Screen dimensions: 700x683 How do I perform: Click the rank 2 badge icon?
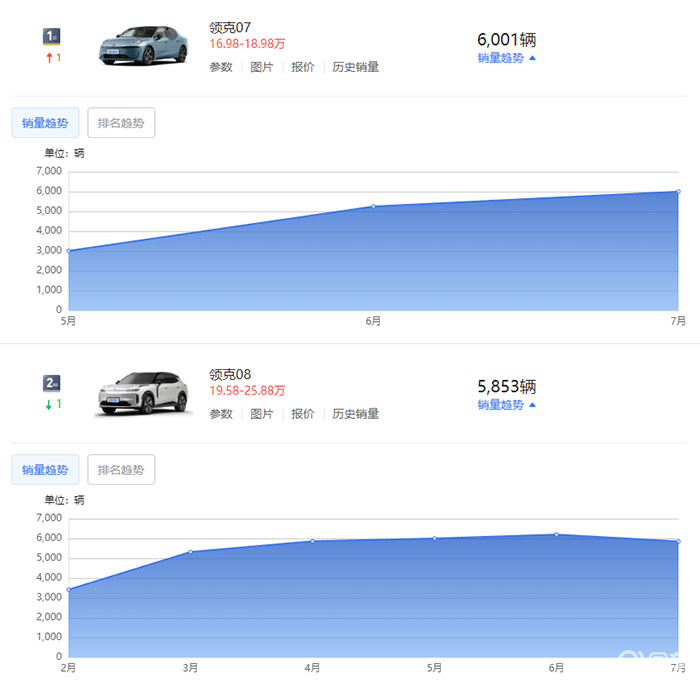point(51,383)
